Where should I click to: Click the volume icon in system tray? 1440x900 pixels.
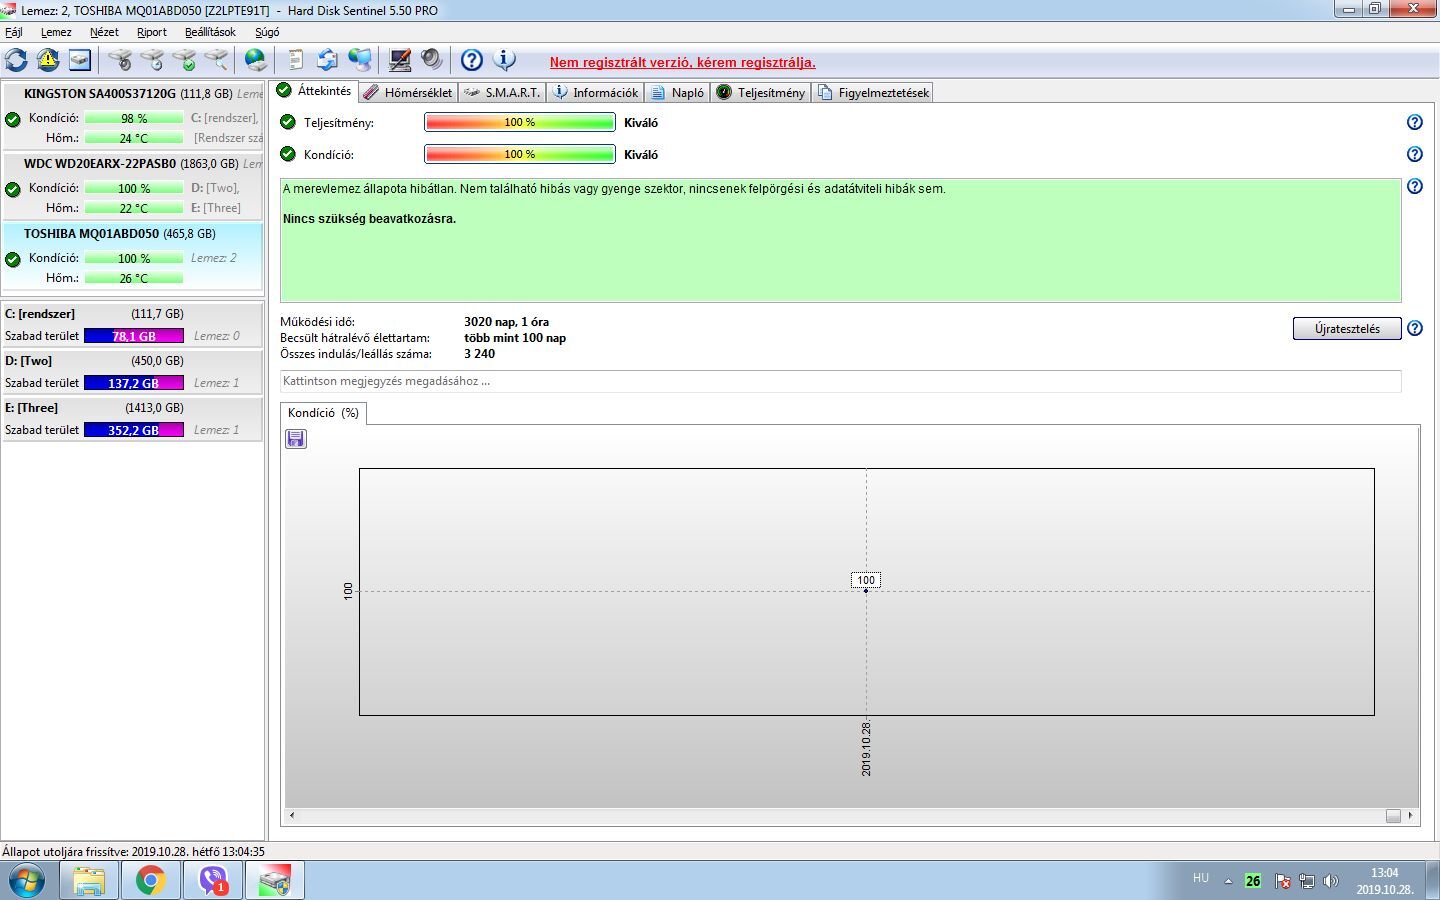pyautogui.click(x=1330, y=881)
